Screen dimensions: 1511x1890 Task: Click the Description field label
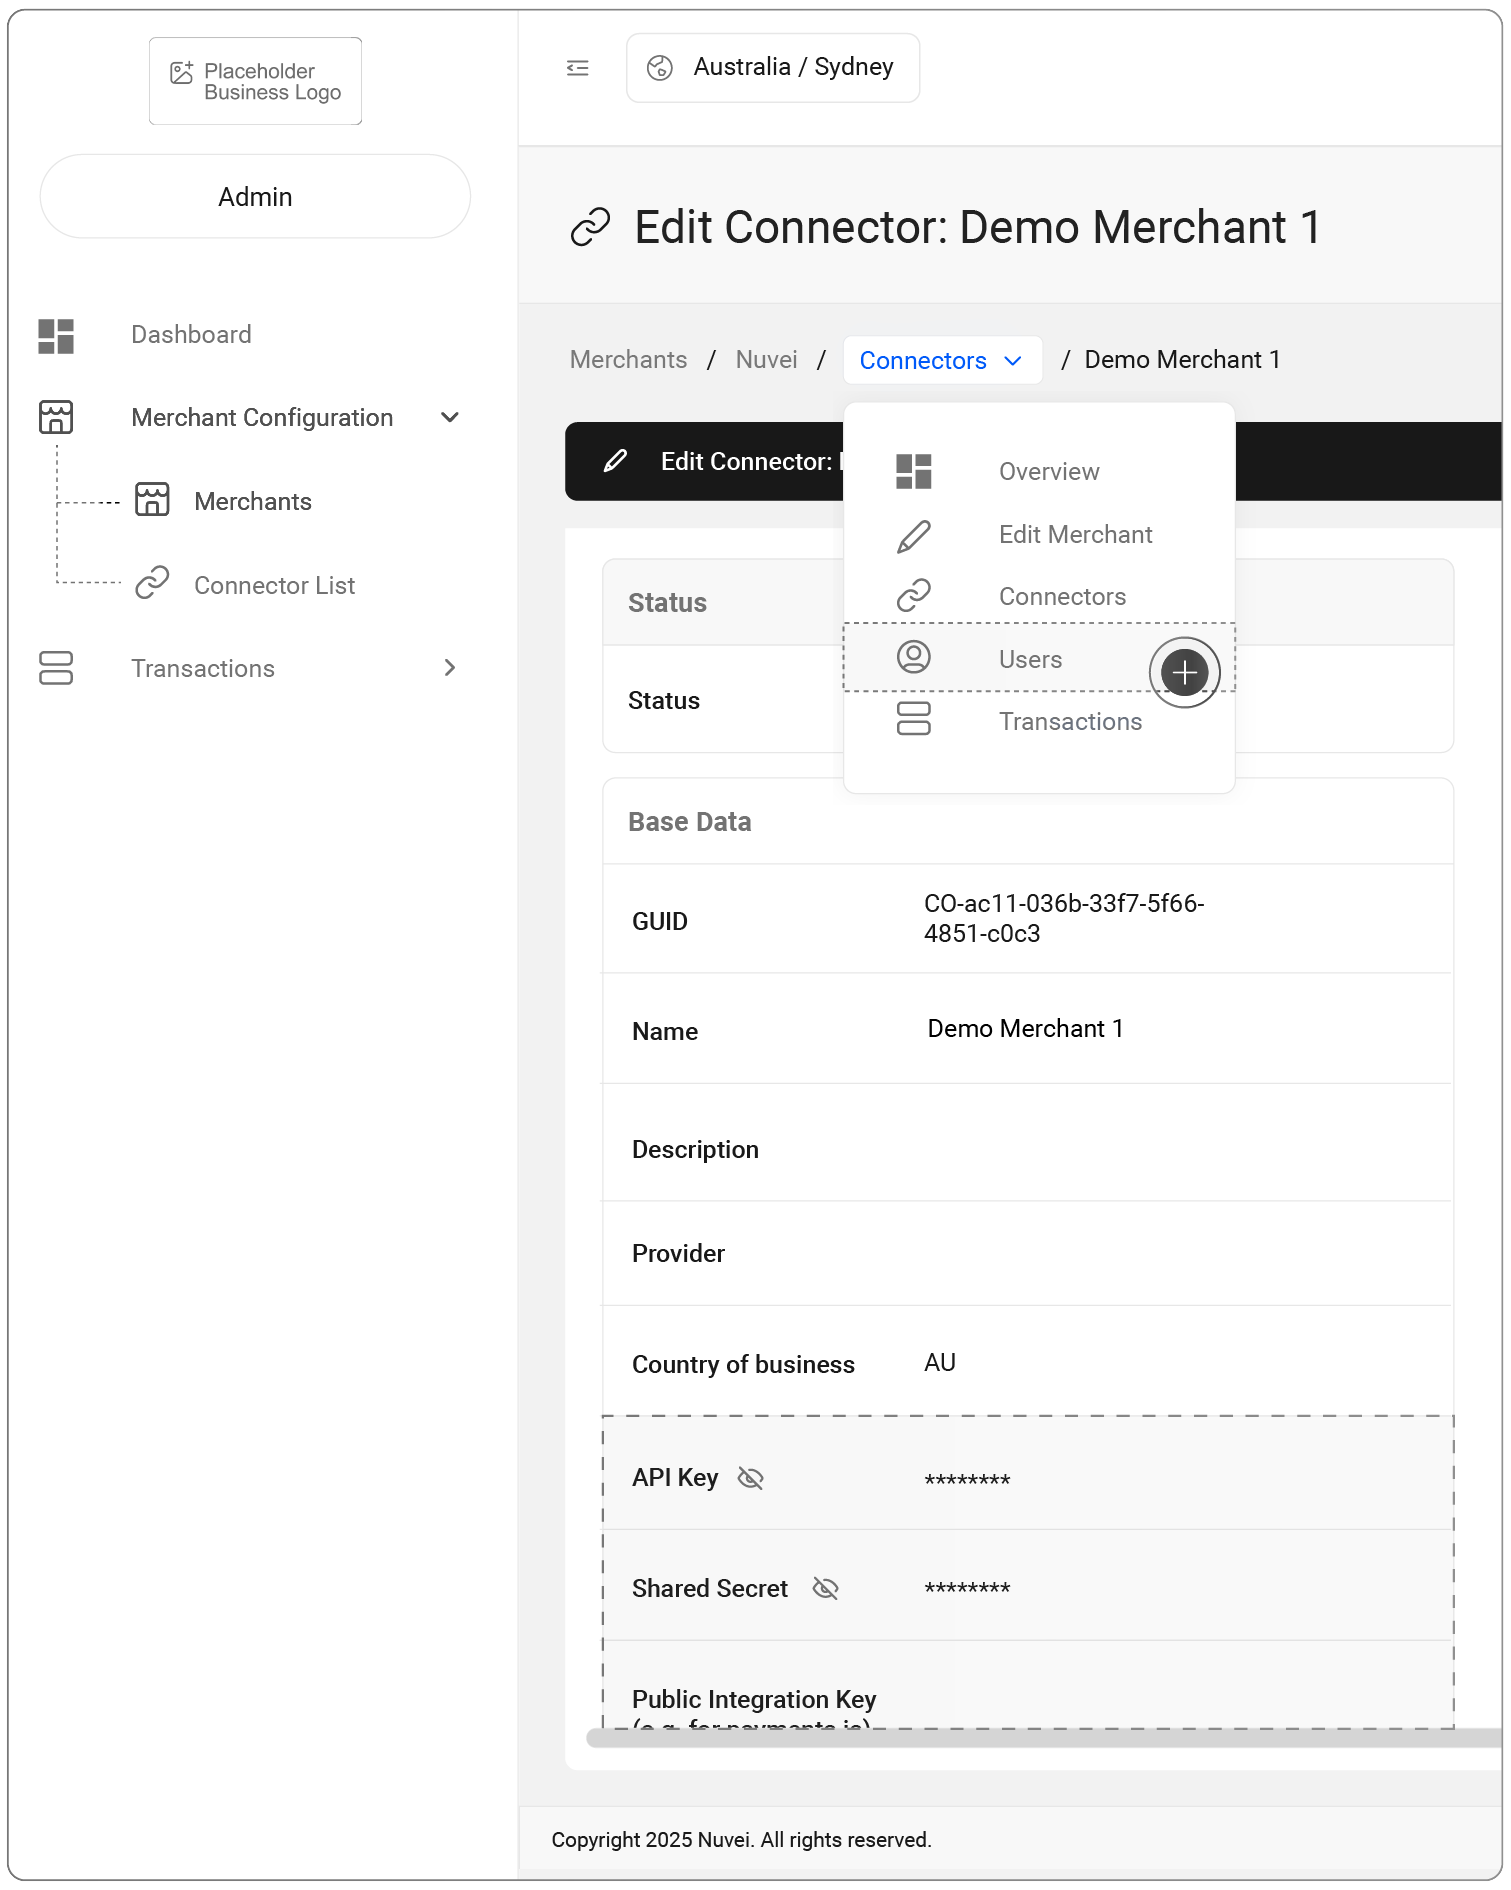pyautogui.click(x=695, y=1150)
